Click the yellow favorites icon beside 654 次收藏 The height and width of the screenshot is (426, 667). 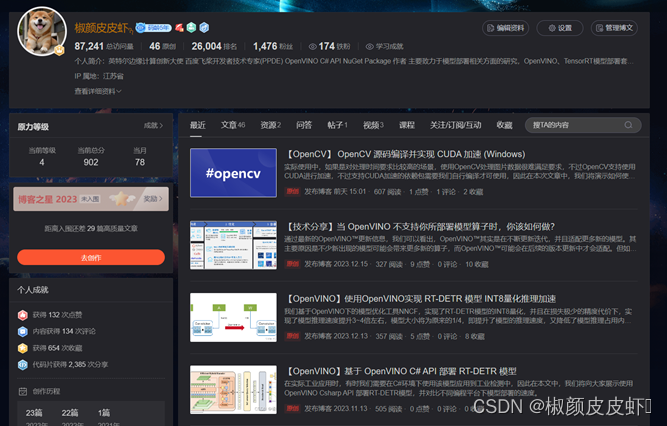tap(23, 348)
